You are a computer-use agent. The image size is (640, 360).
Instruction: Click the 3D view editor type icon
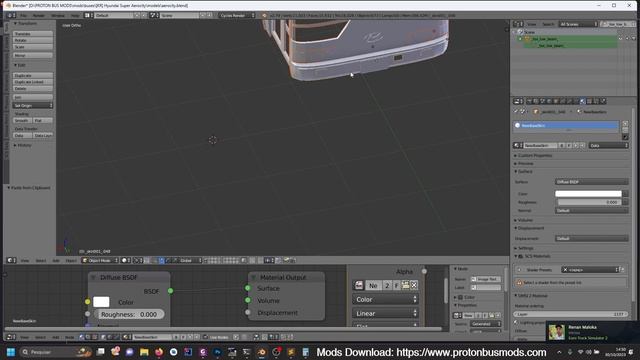11,260
